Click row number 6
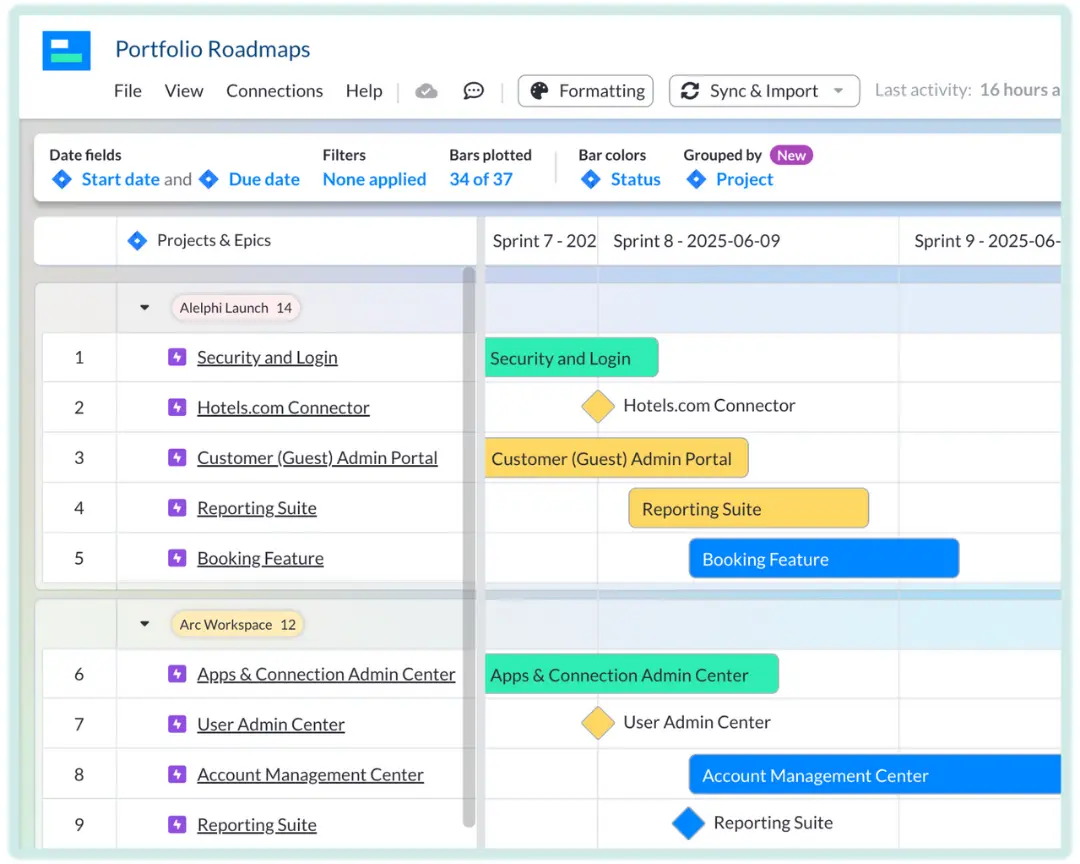Image resolution: width=1080 pixels, height=864 pixels. coord(79,675)
